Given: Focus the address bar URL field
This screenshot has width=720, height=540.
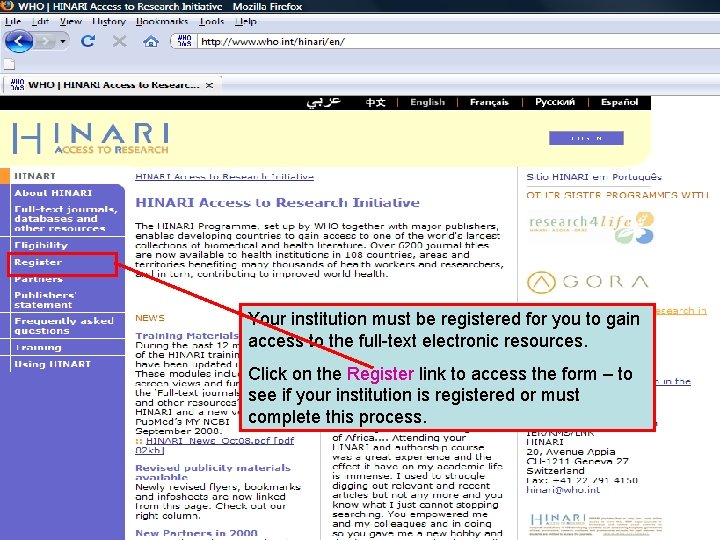Looking at the screenshot, I should pyautogui.click(x=458, y=42).
